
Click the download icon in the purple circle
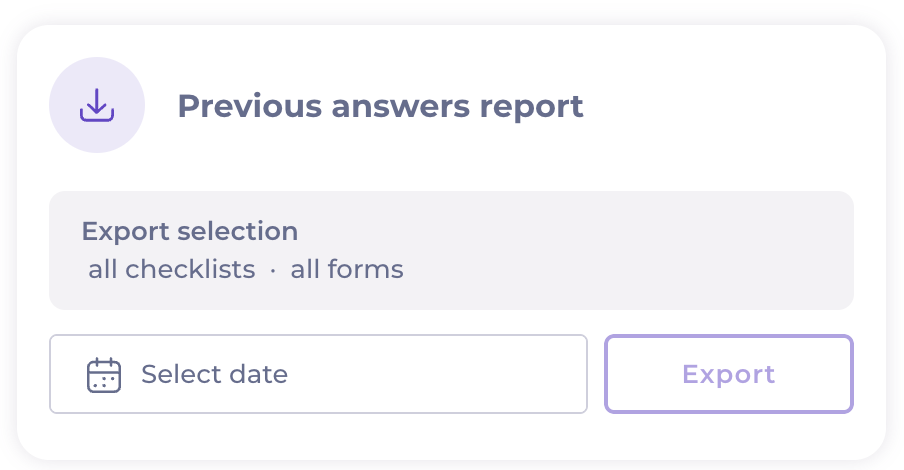pyautogui.click(x=97, y=105)
